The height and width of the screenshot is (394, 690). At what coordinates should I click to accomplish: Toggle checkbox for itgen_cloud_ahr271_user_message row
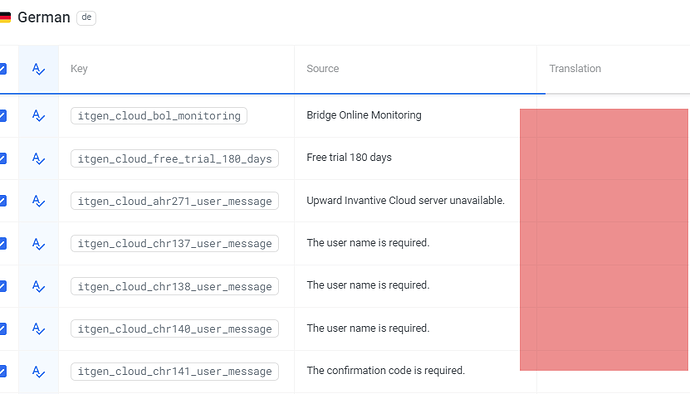point(3,201)
